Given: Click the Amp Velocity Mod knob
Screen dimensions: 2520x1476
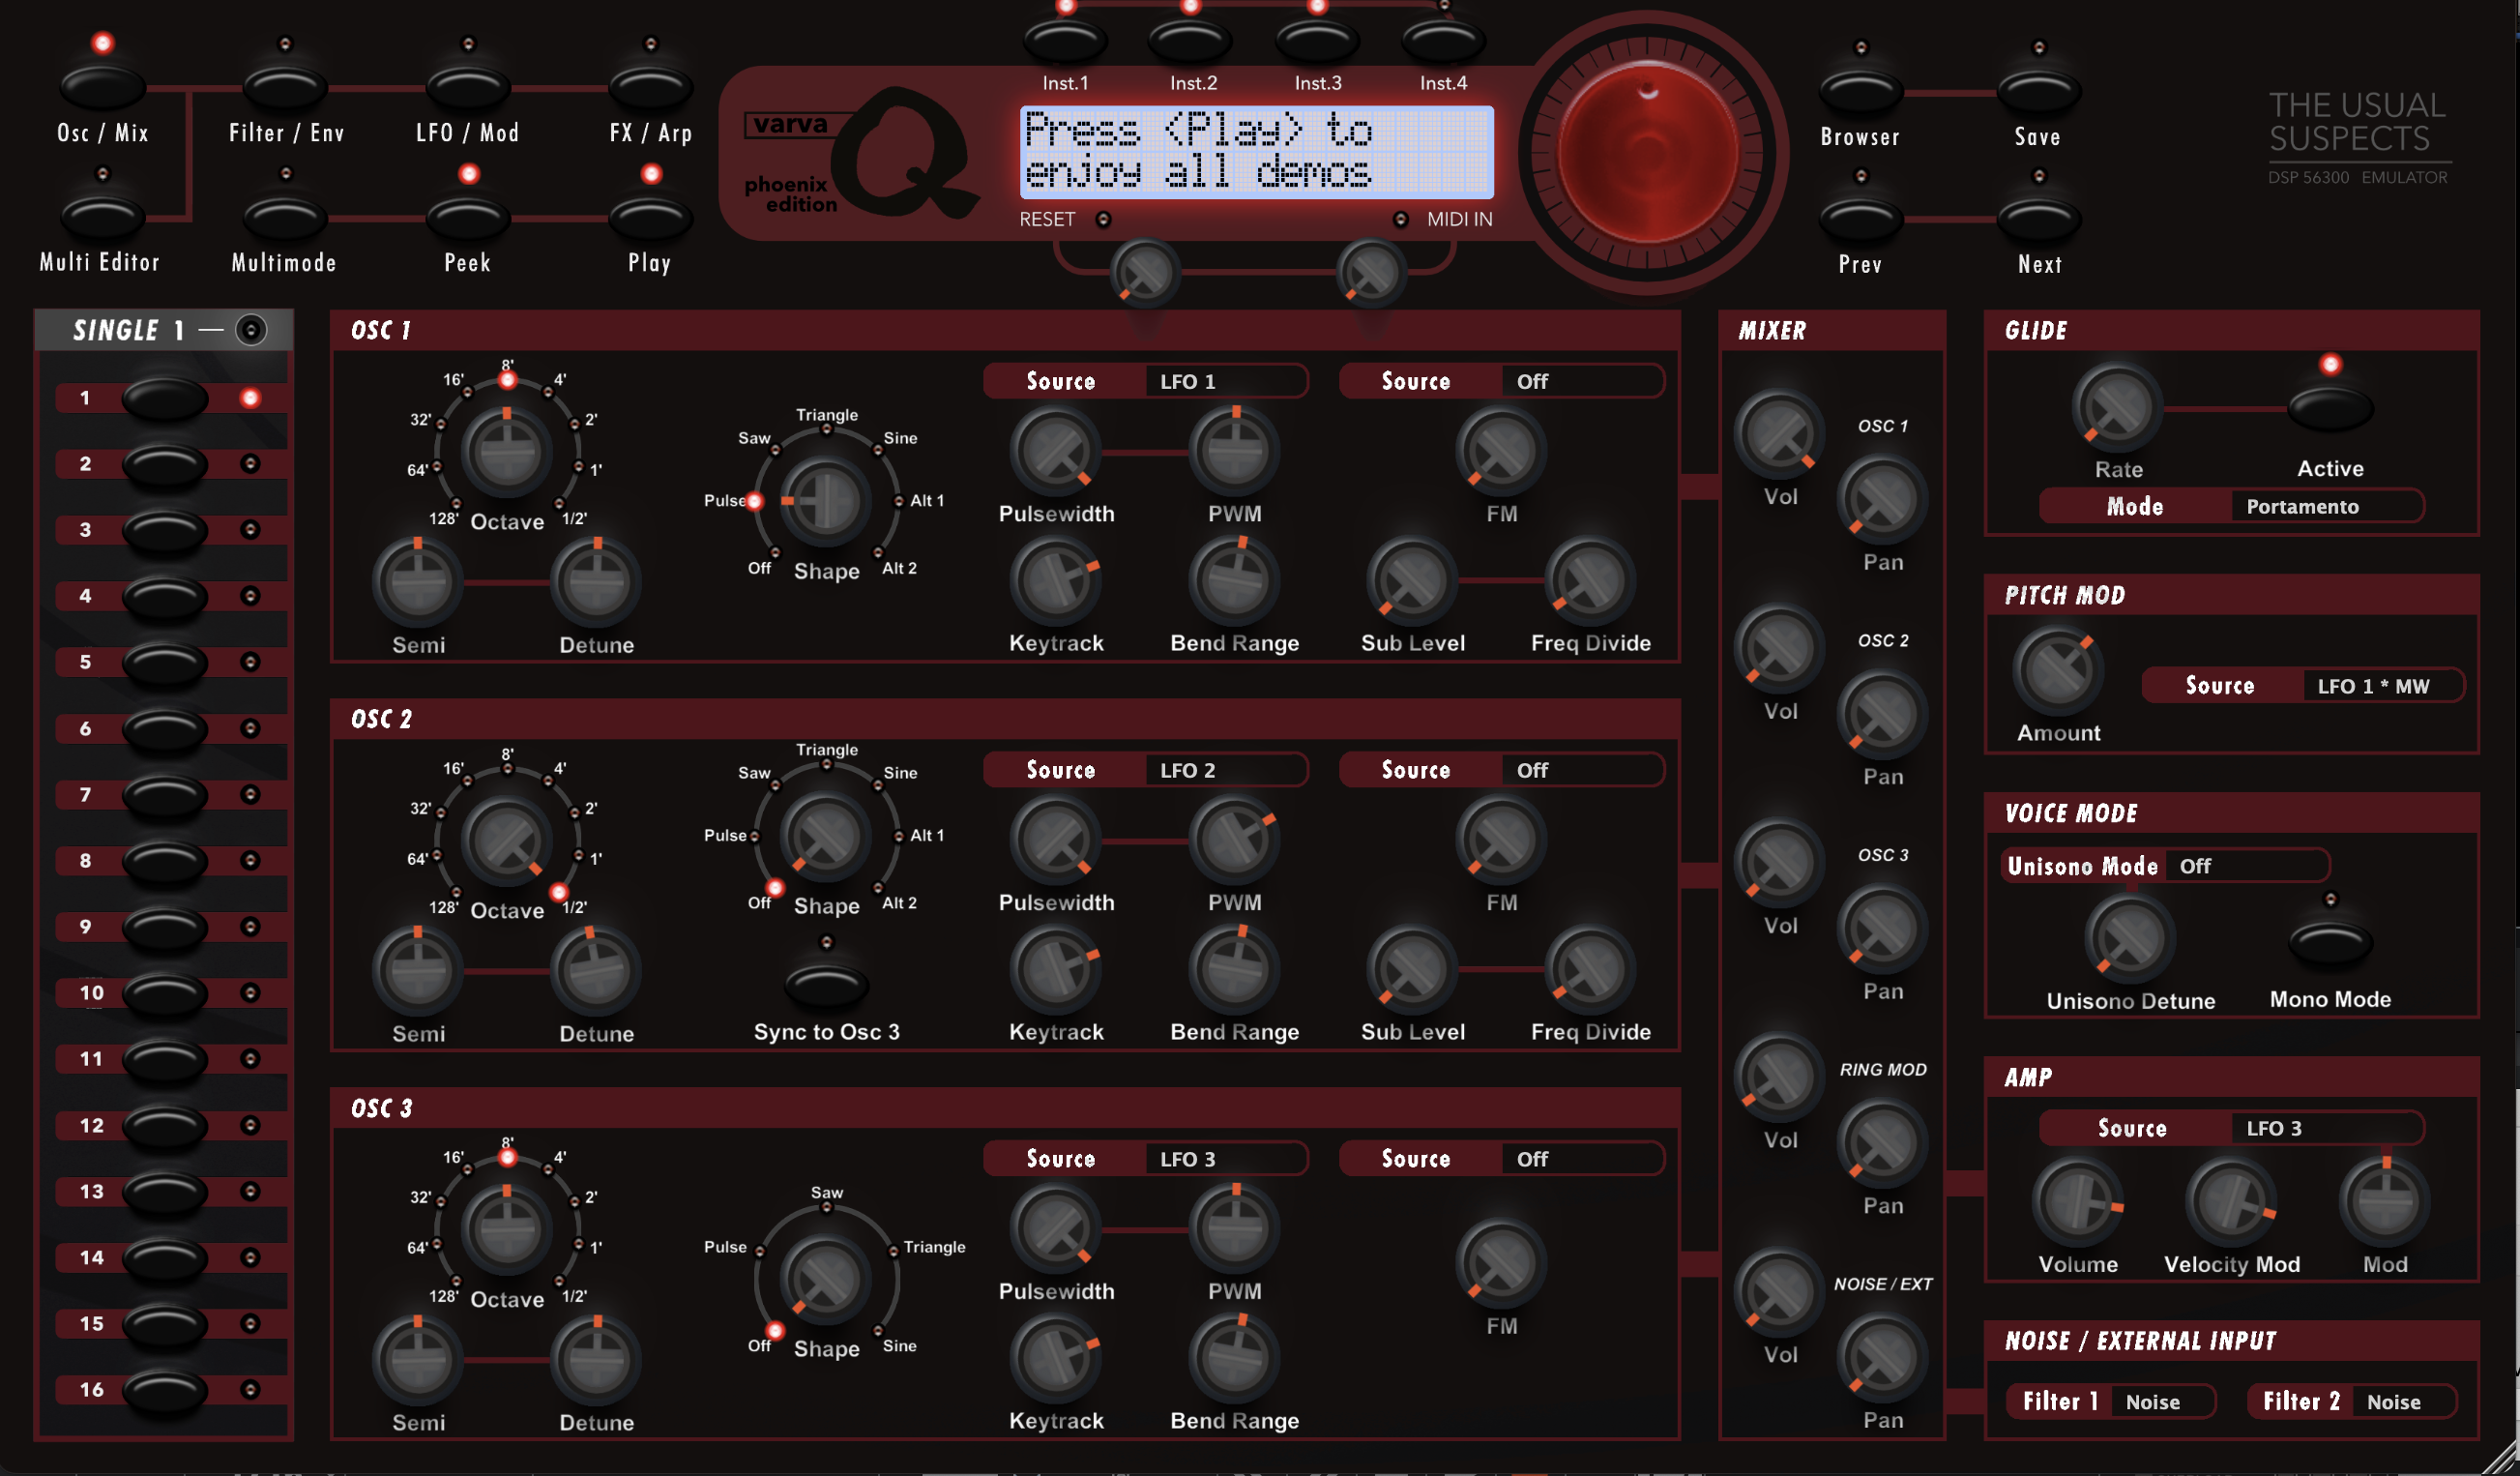Looking at the screenshot, I should 2231,1201.
